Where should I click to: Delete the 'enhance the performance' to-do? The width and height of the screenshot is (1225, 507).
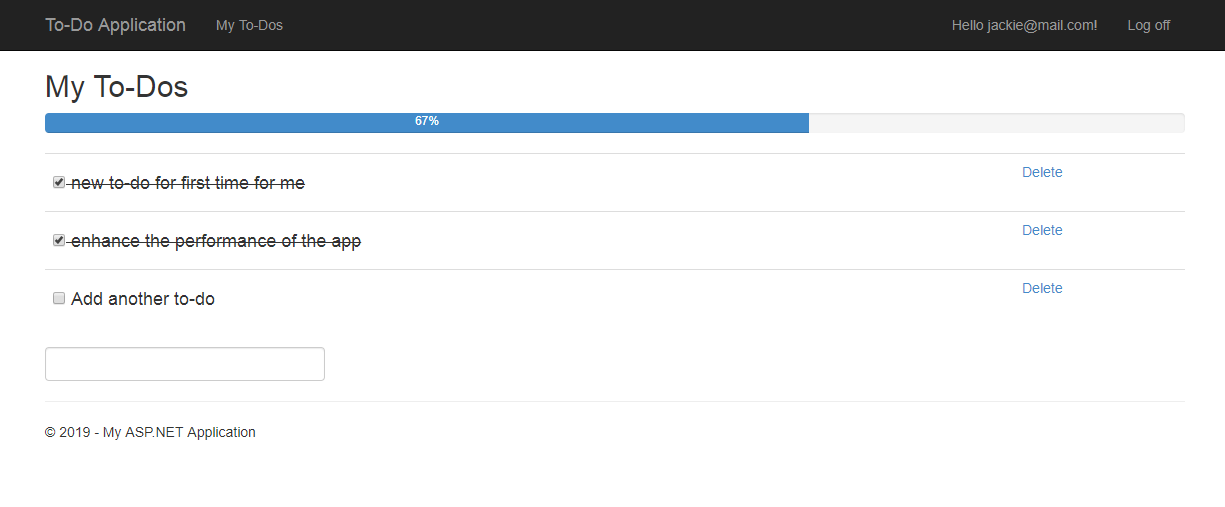pyautogui.click(x=1042, y=230)
